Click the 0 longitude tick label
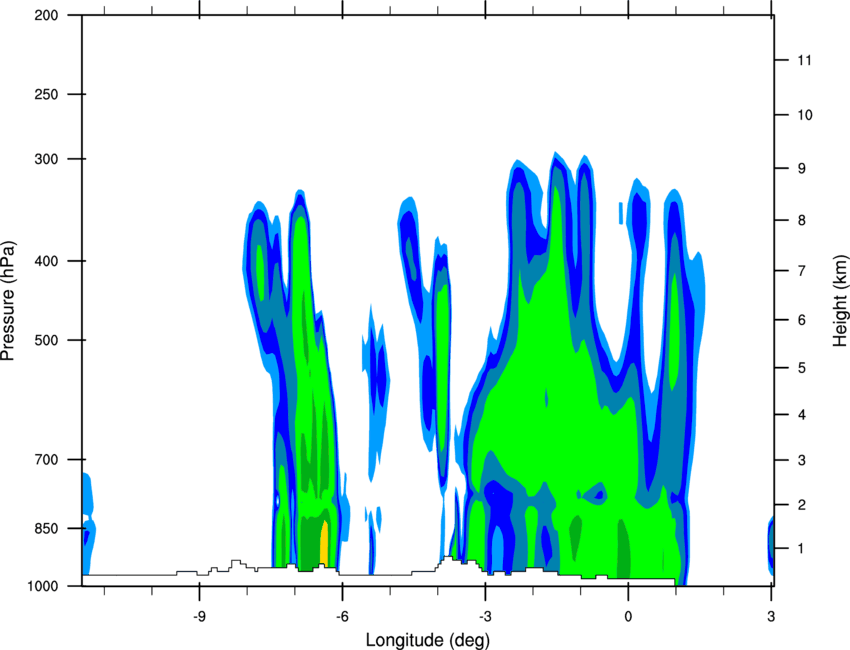This screenshot has width=850, height=650. (628, 616)
